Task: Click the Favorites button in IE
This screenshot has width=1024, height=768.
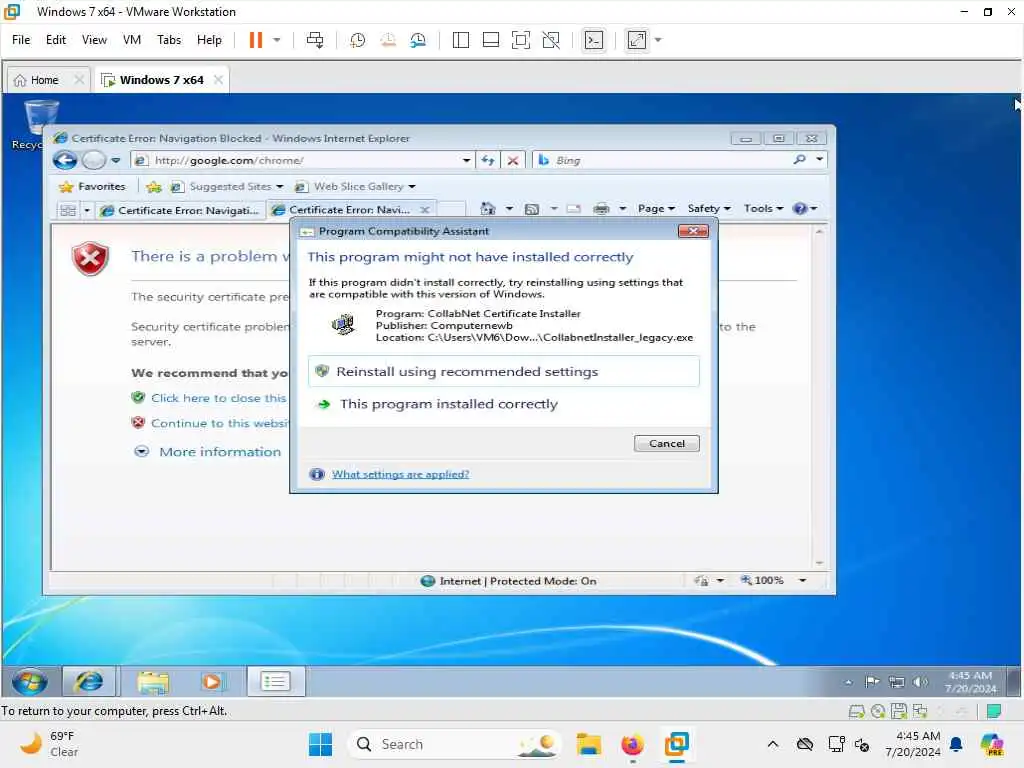Action: (92, 187)
